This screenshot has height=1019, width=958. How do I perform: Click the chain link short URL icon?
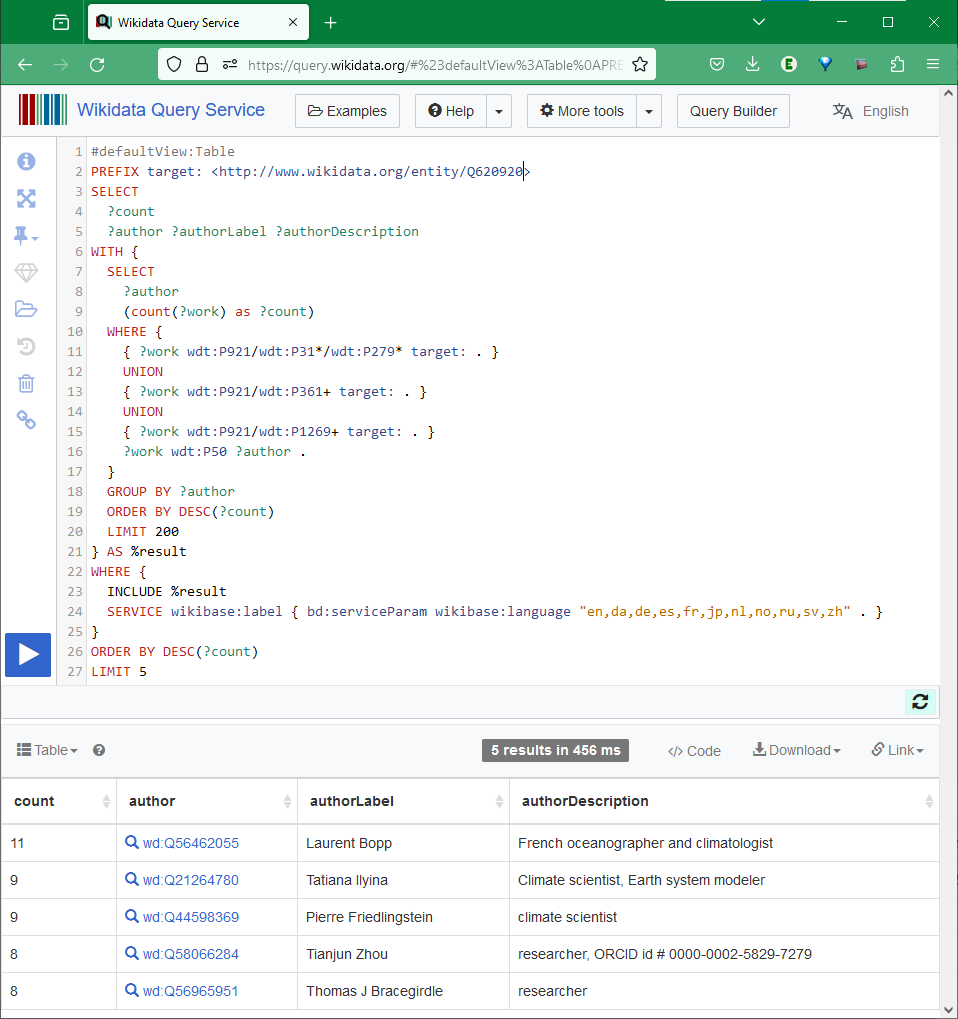26,420
